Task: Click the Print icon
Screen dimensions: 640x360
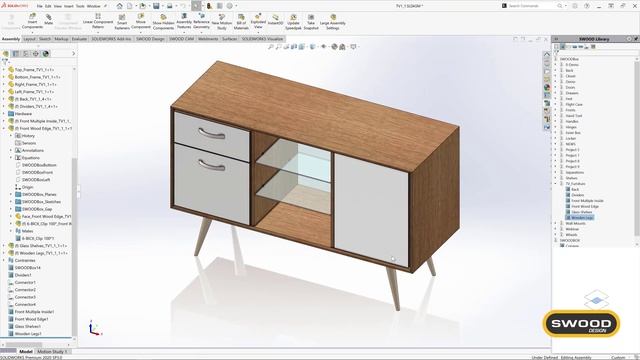Action: tap(170, 6)
